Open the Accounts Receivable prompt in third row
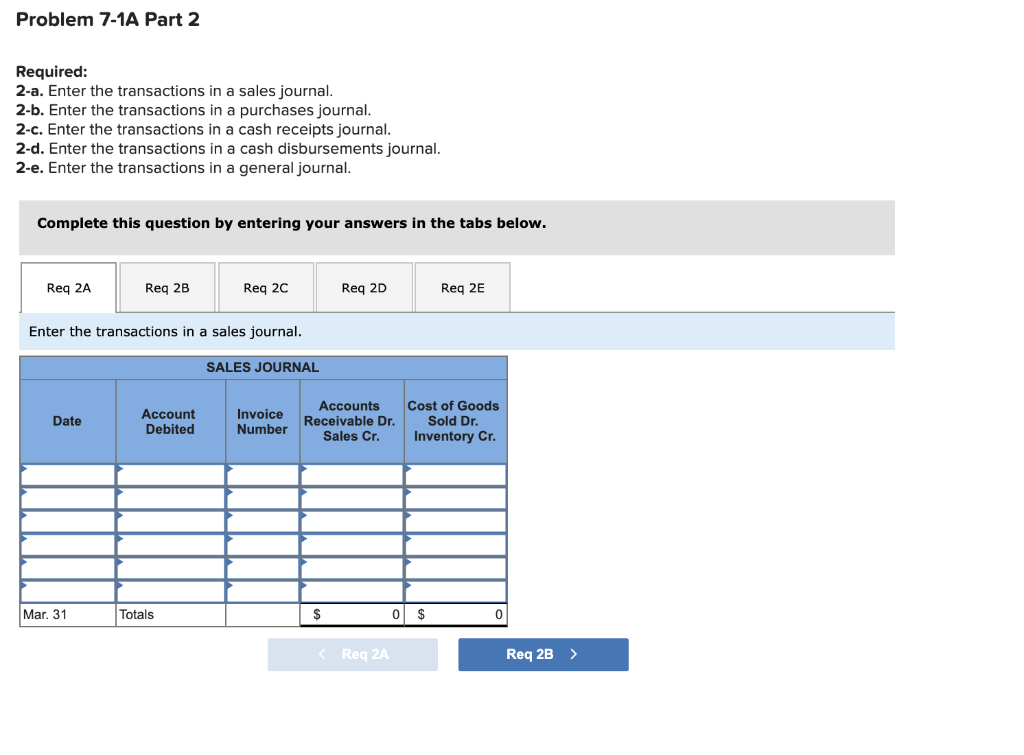1024x755 pixels. (302, 518)
